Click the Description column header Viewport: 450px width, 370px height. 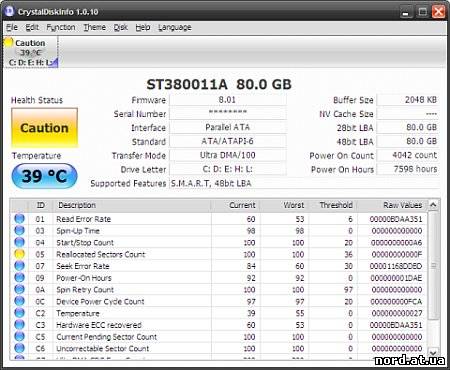pyautogui.click(x=132, y=205)
